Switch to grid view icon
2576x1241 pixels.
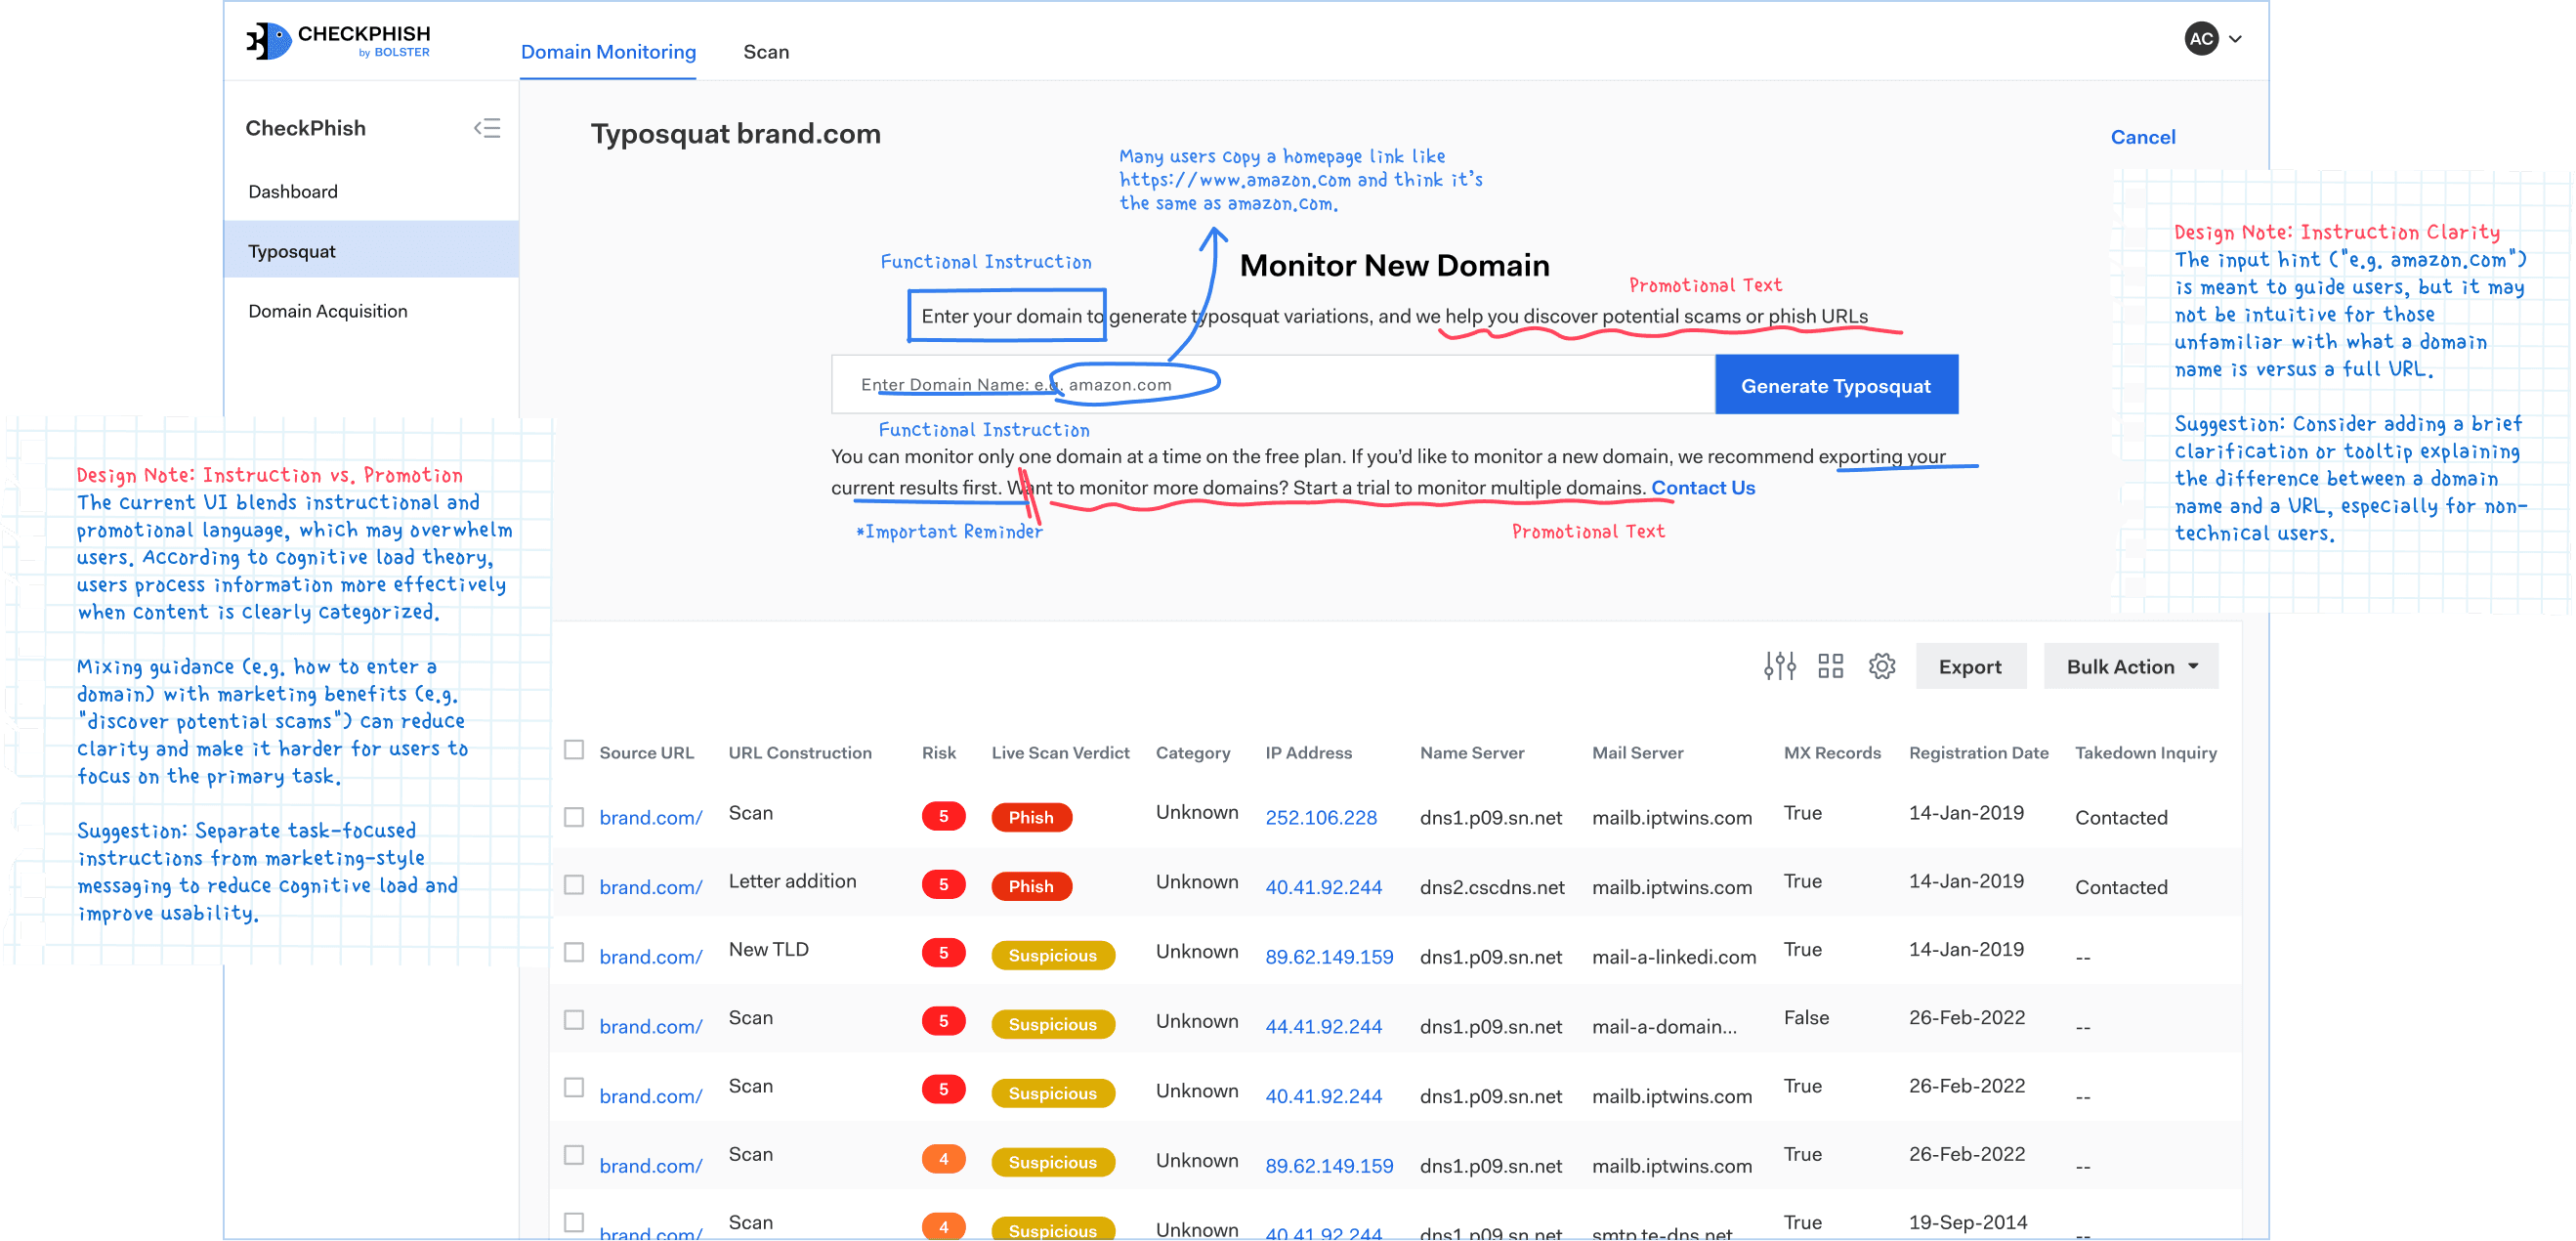(1830, 666)
